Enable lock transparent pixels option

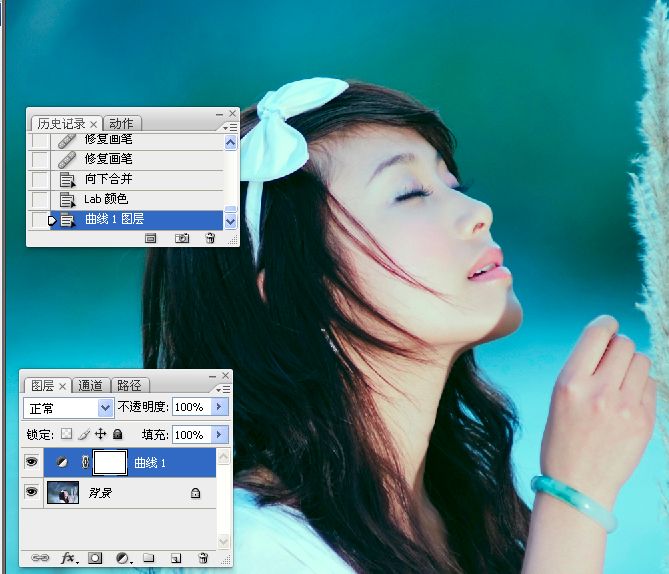pos(67,435)
